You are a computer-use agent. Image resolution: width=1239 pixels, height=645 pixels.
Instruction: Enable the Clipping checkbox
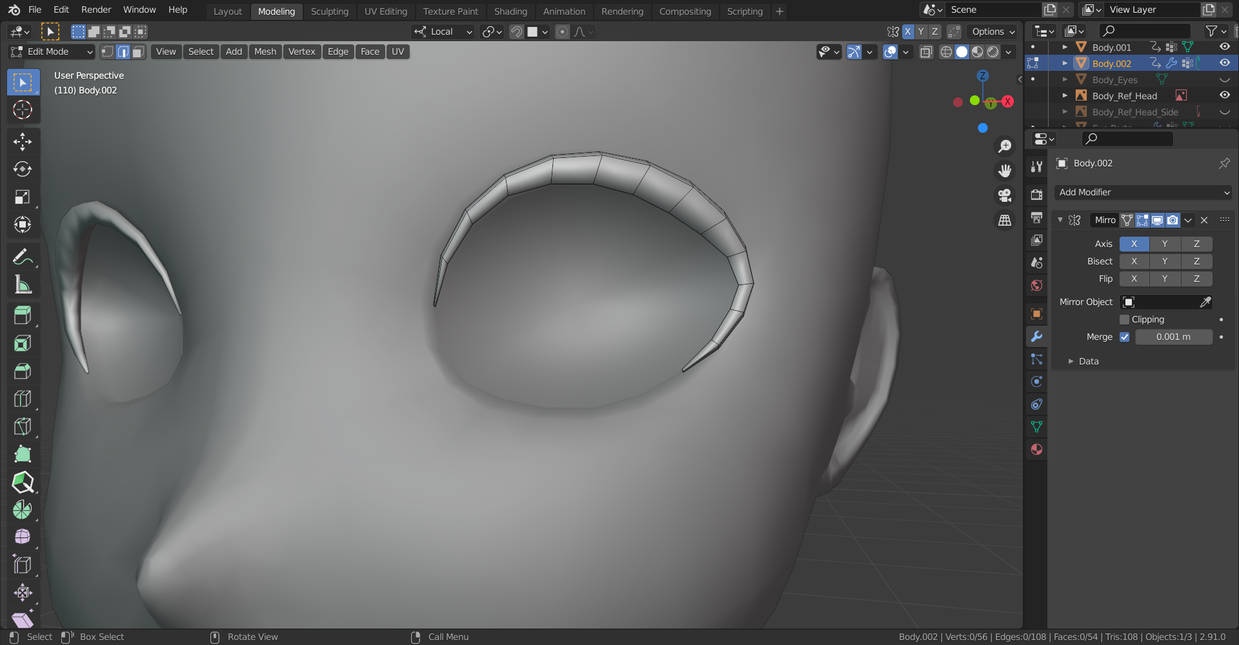[1124, 320]
